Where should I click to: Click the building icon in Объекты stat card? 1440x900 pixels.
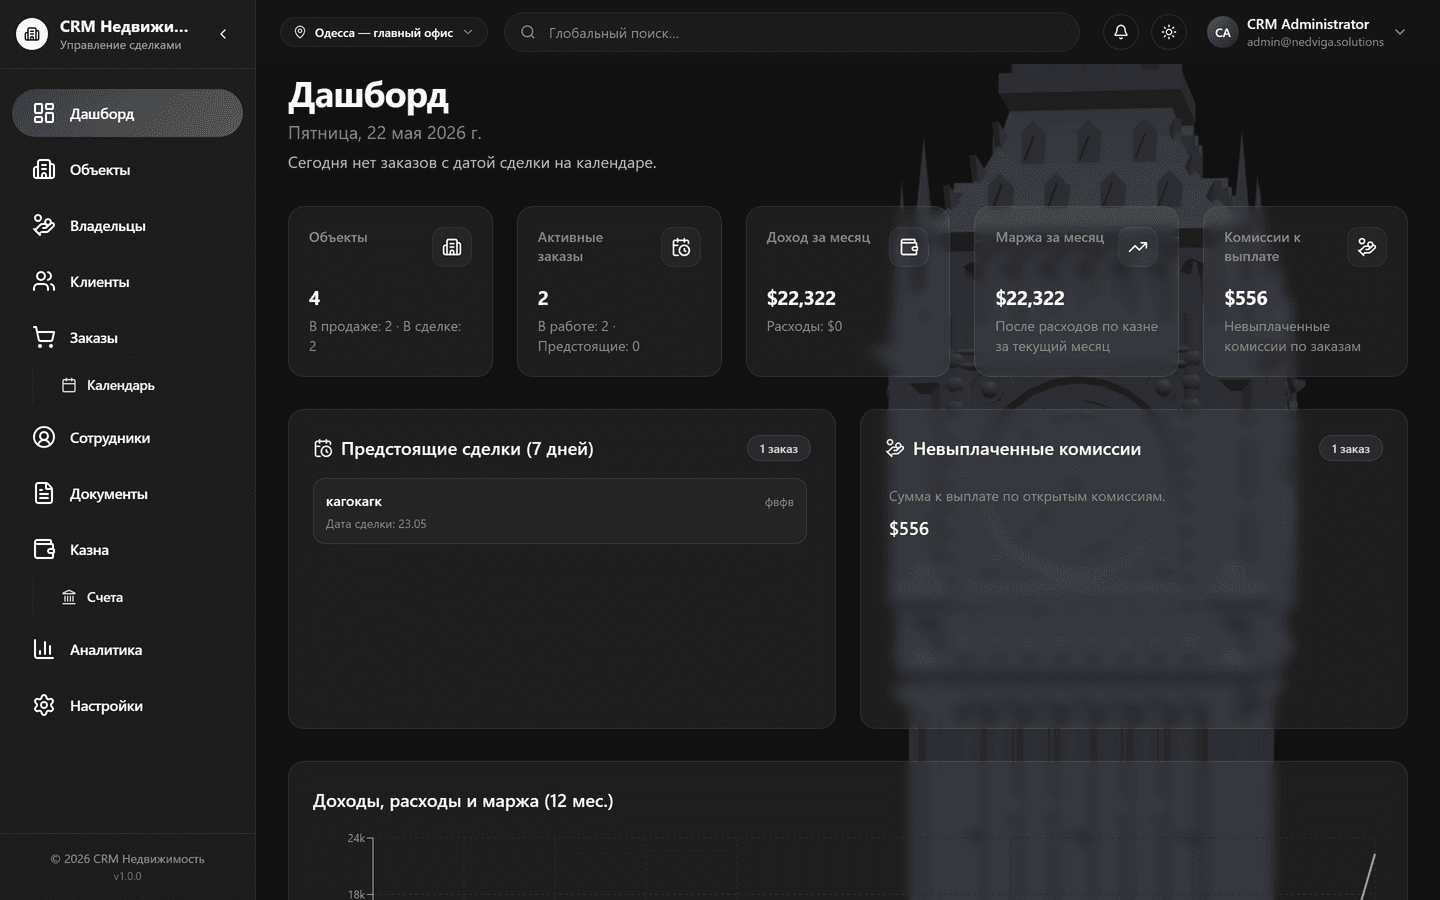pos(452,247)
